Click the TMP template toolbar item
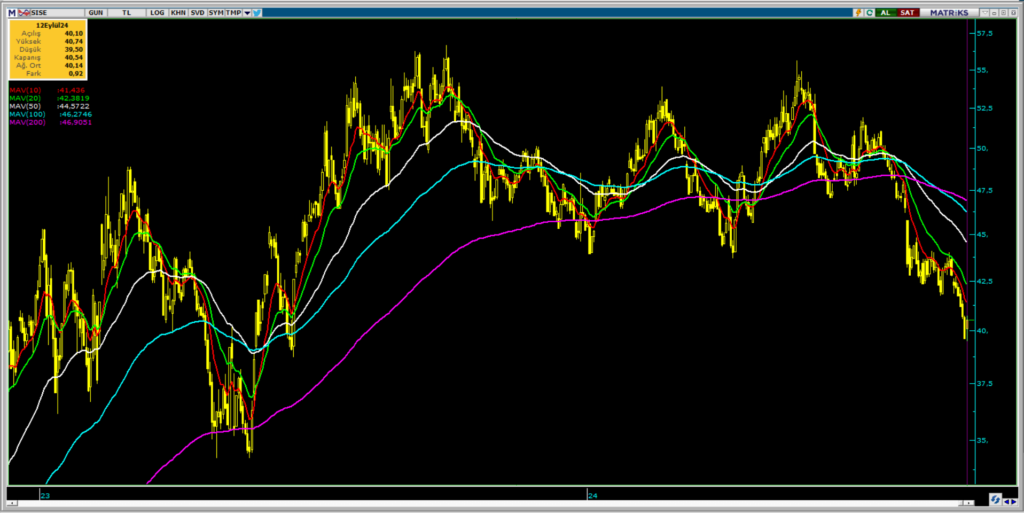This screenshot has width=1024, height=513. 233,12
